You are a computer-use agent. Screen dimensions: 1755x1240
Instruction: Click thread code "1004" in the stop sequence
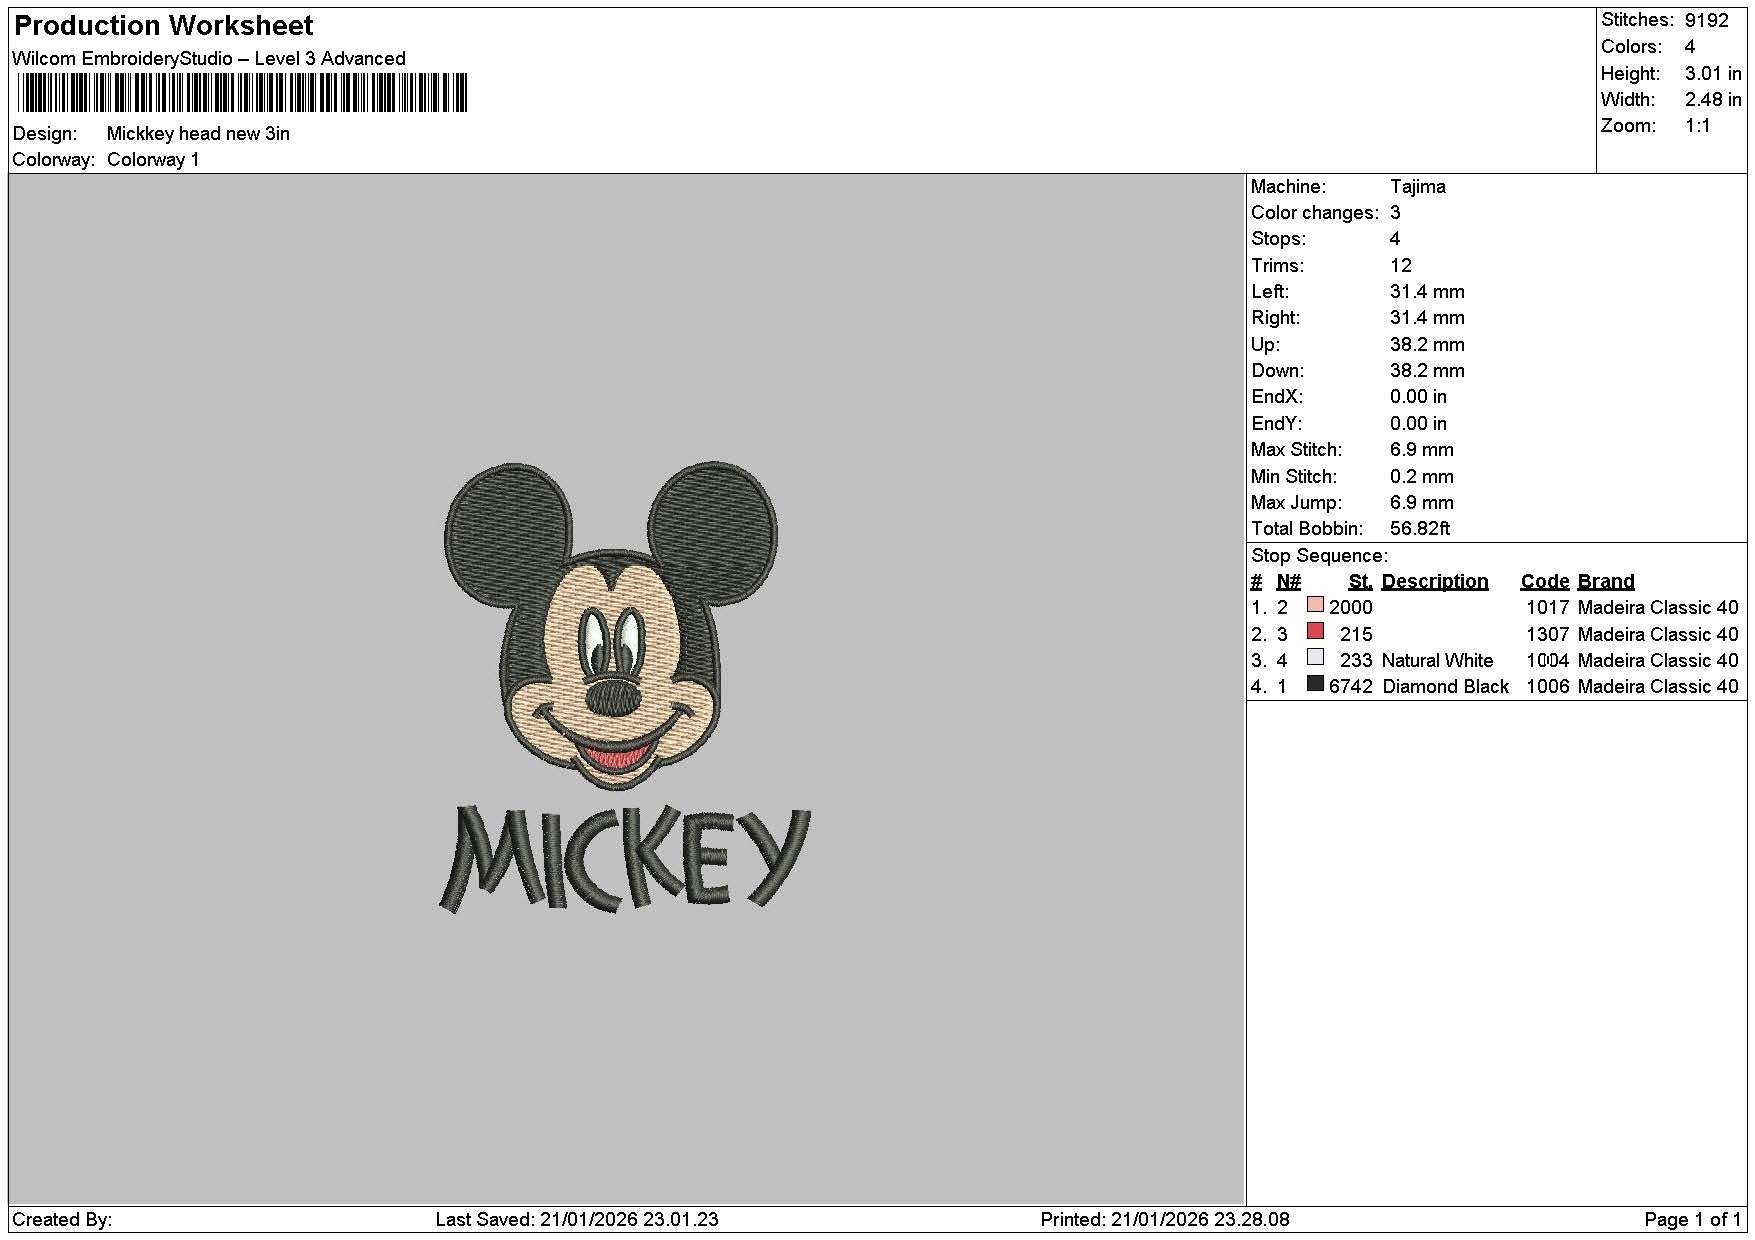[x=1548, y=660]
